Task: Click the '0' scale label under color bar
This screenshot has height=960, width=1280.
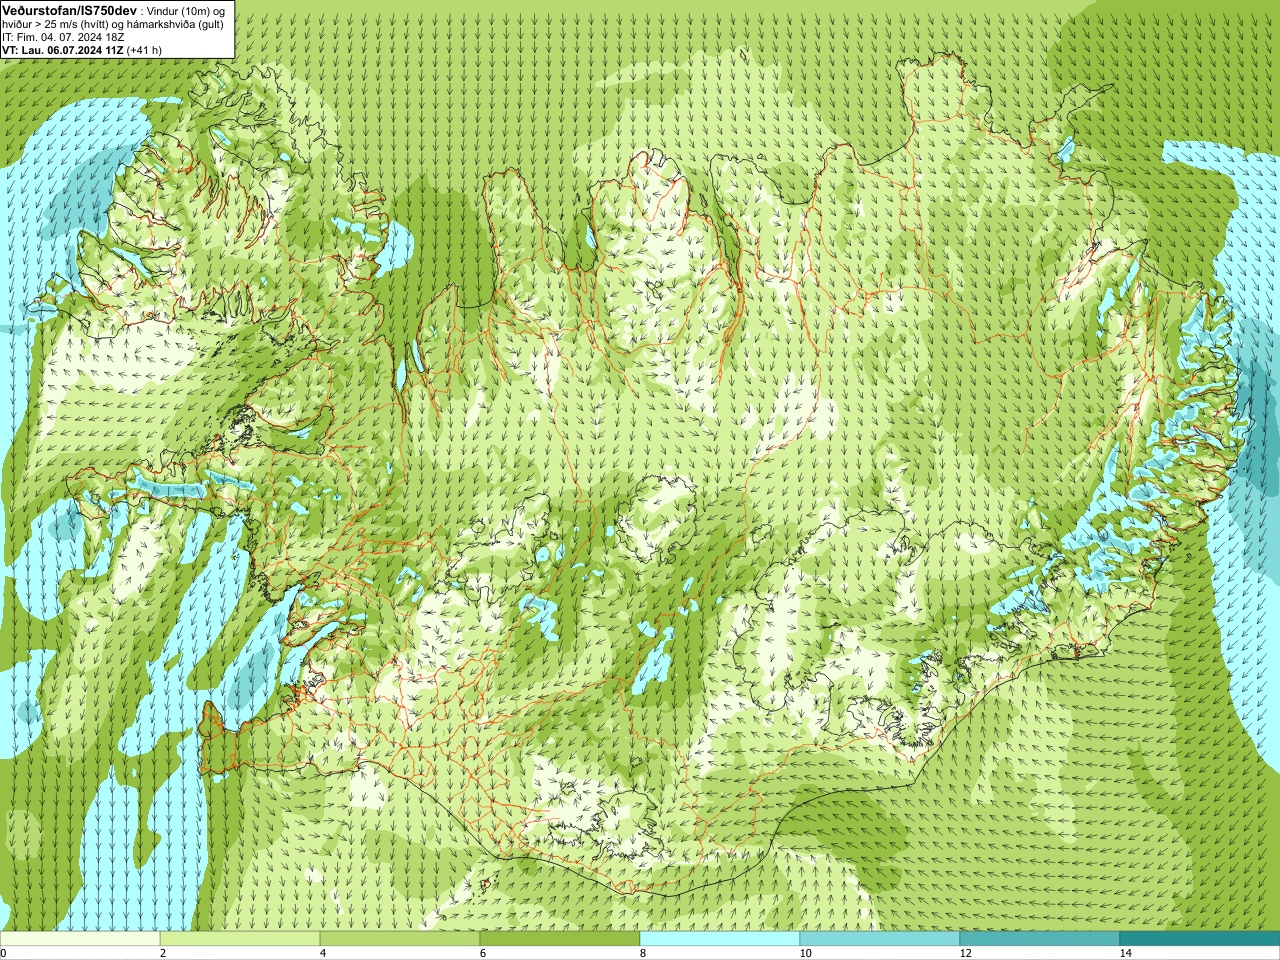Action: [x=3, y=953]
